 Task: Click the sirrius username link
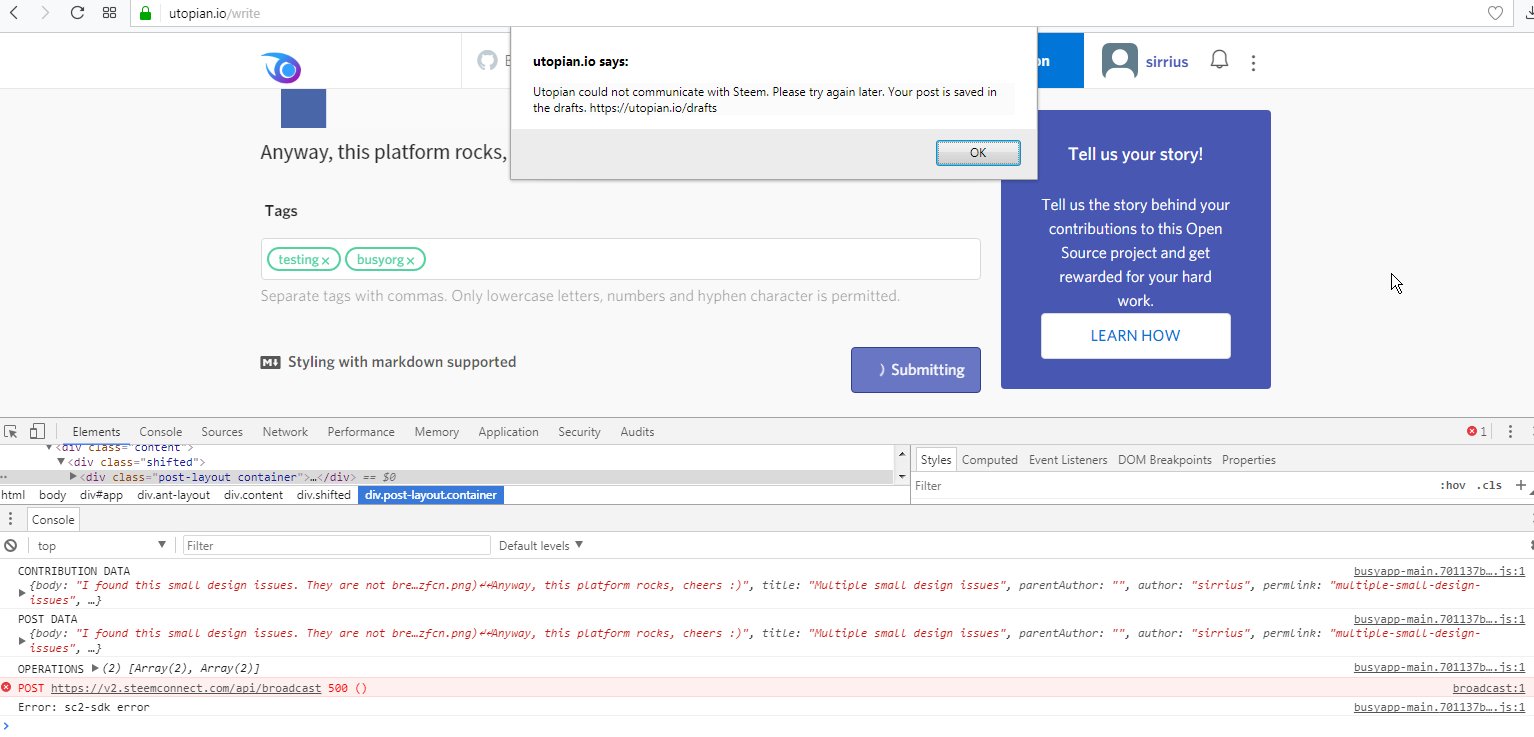tap(1167, 62)
